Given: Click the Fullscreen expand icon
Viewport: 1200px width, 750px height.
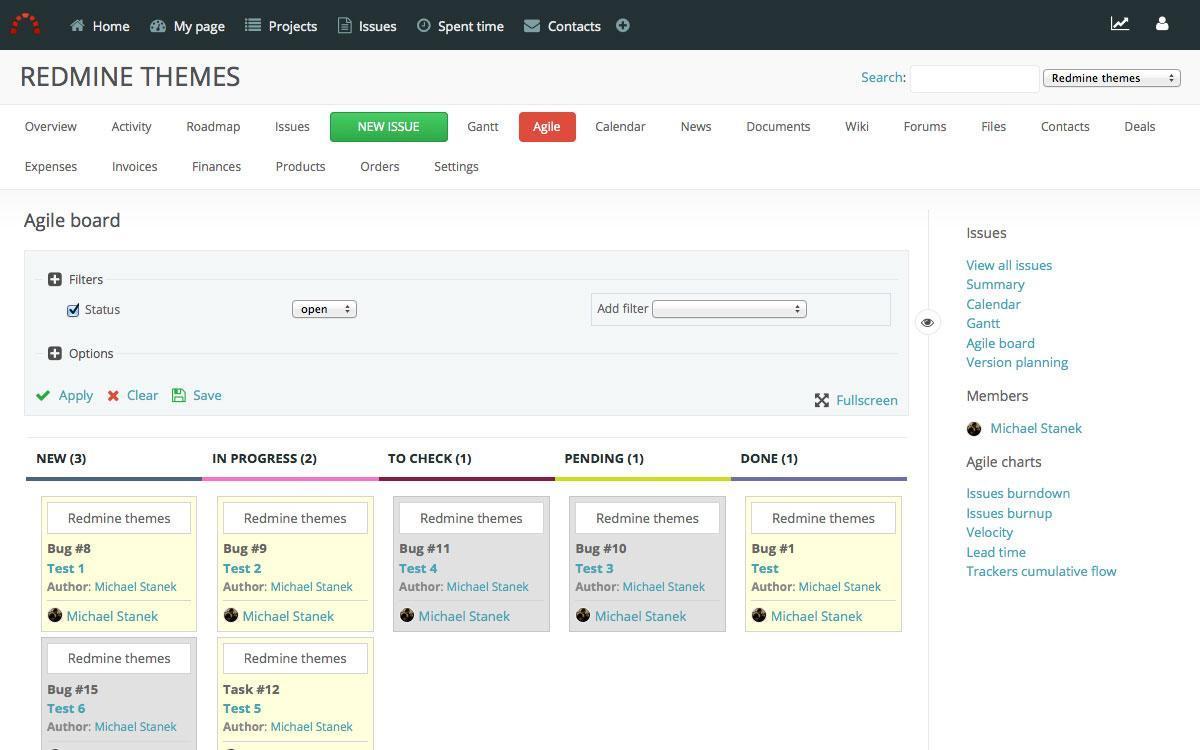Looking at the screenshot, I should [x=822, y=400].
